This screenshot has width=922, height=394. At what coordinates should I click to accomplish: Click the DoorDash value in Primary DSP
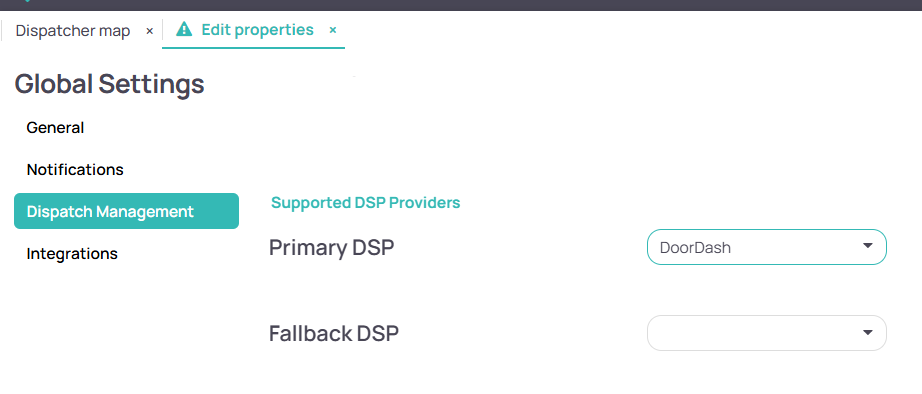(x=695, y=248)
